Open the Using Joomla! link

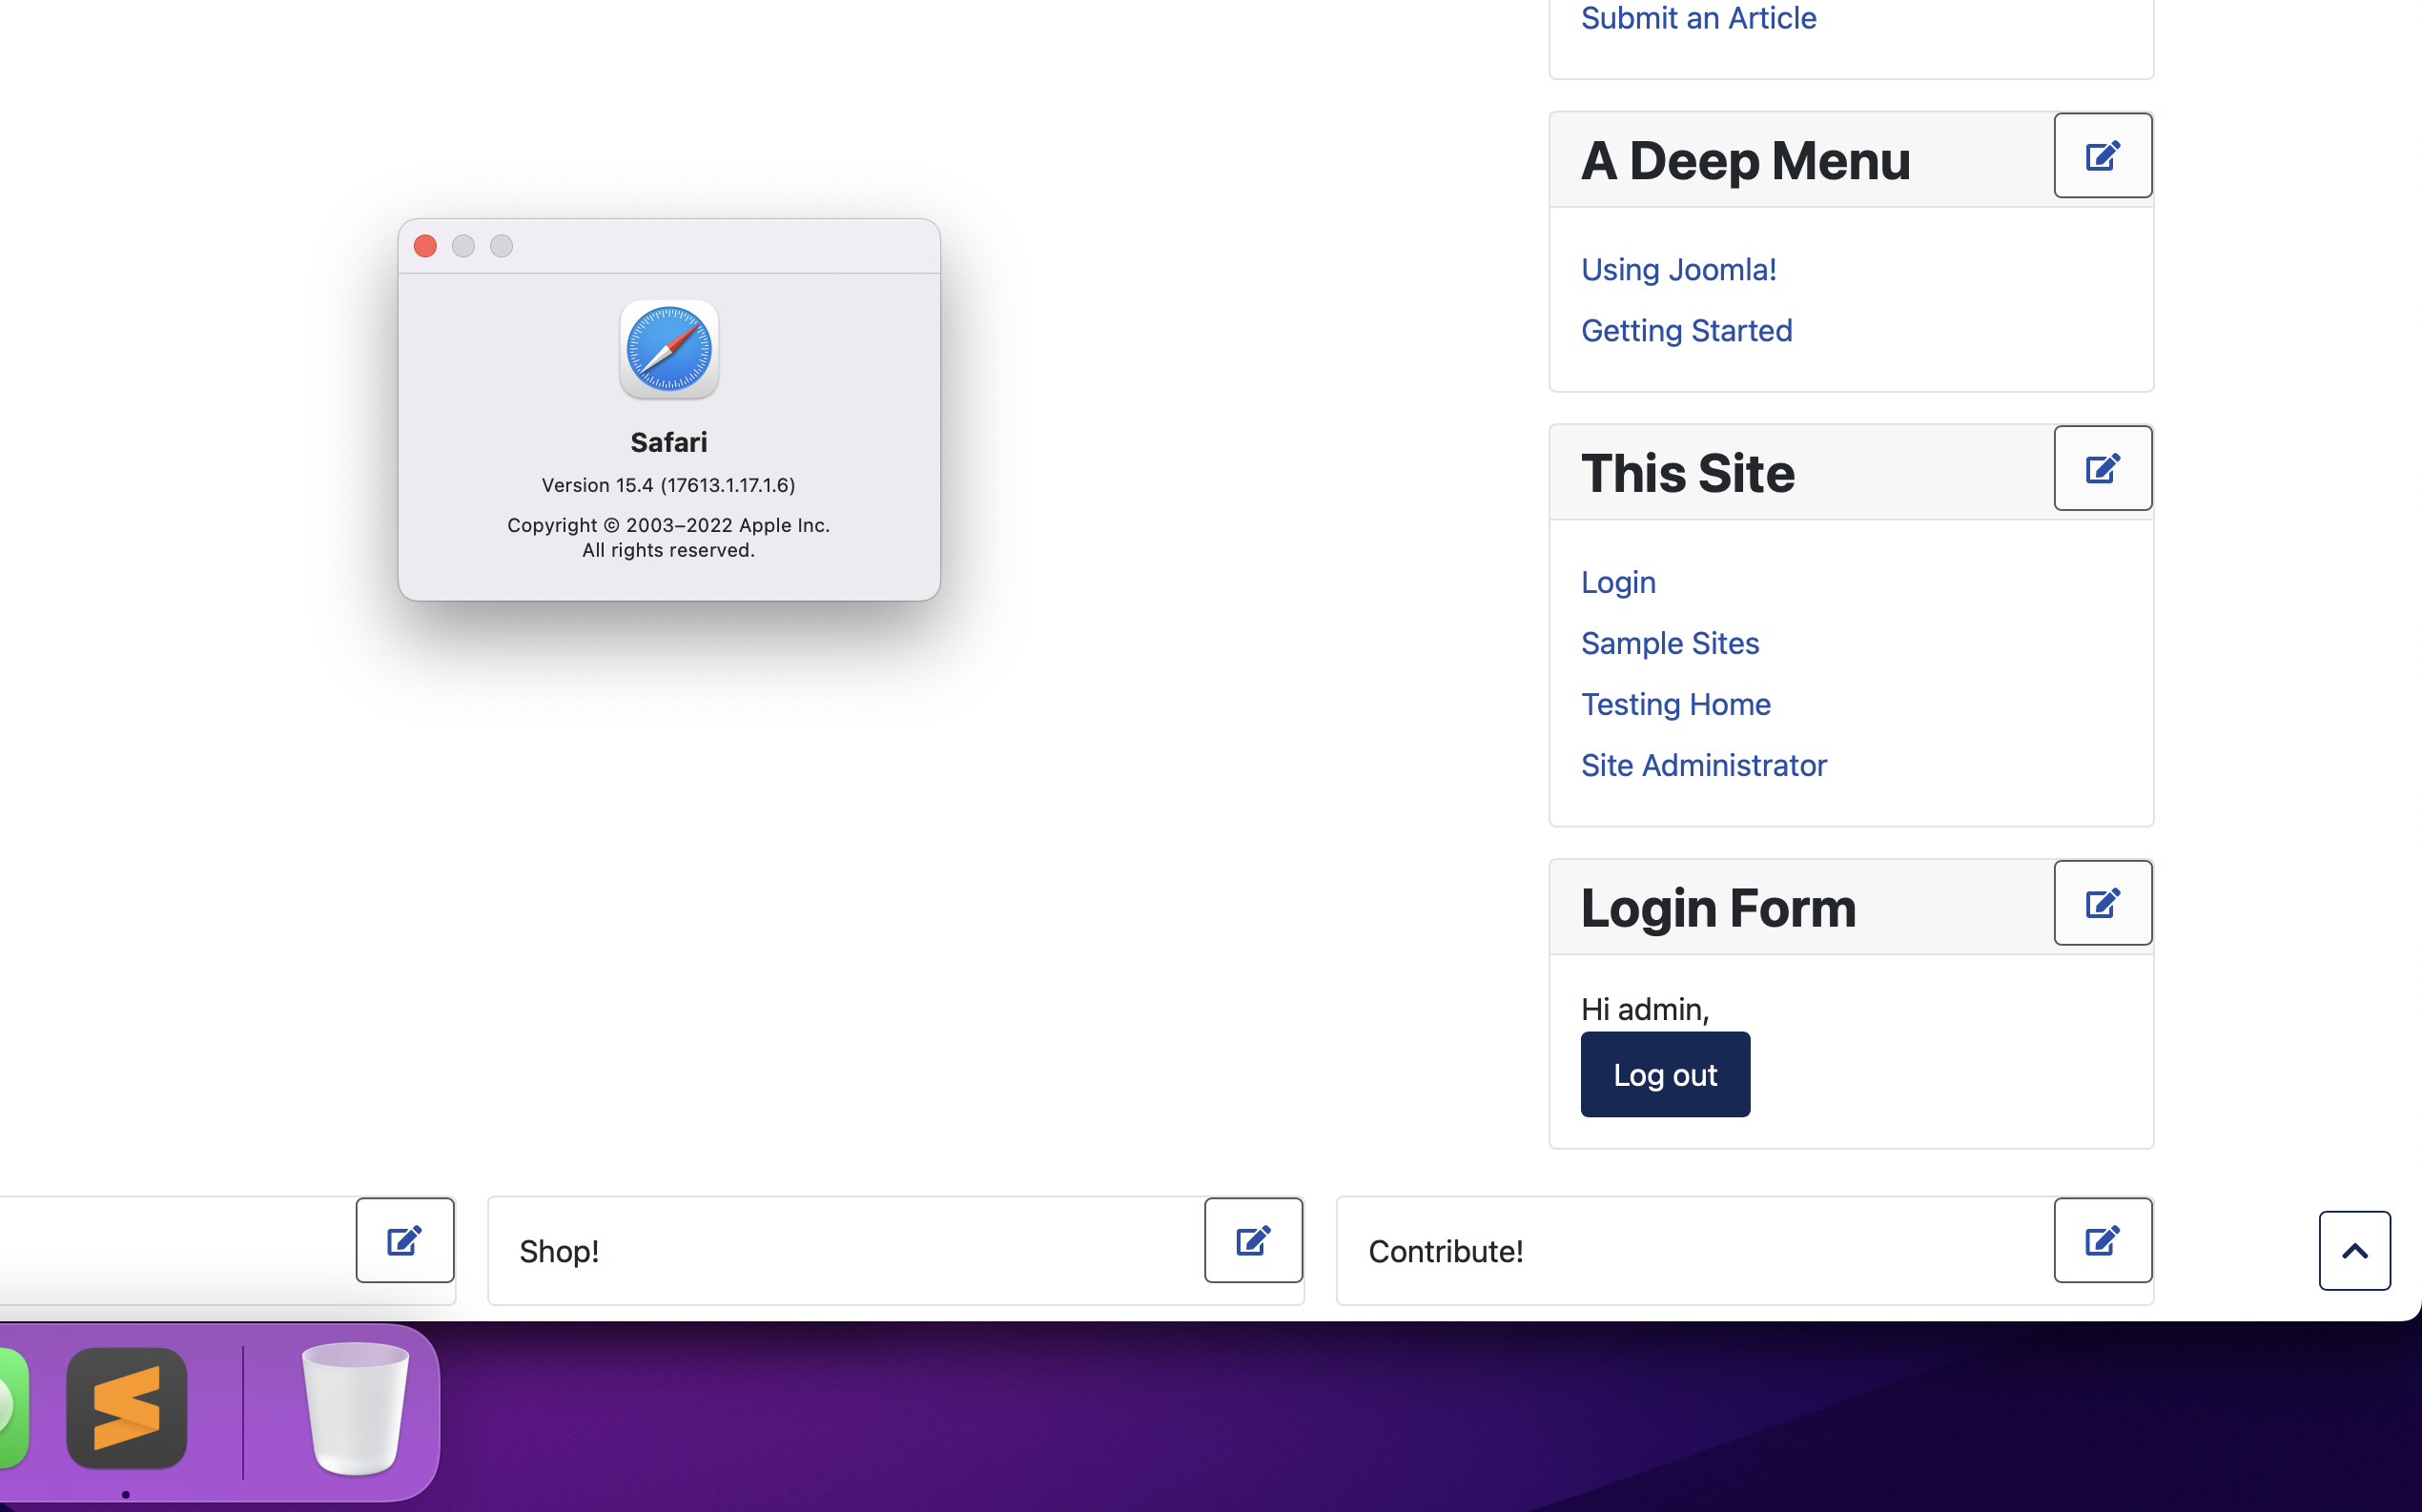click(x=1678, y=269)
